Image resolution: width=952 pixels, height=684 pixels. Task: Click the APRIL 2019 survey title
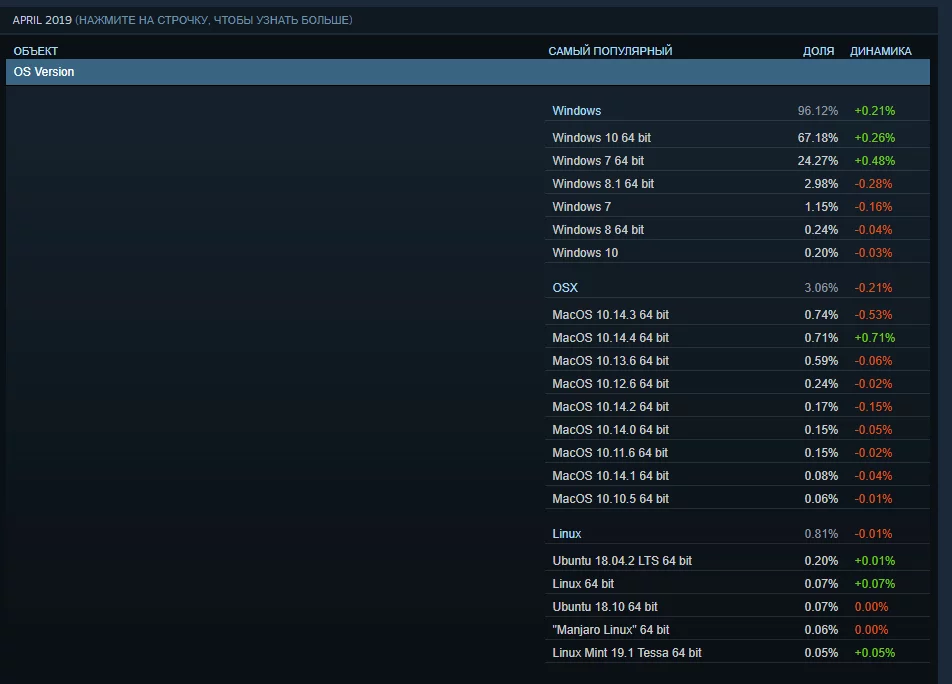click(42, 20)
